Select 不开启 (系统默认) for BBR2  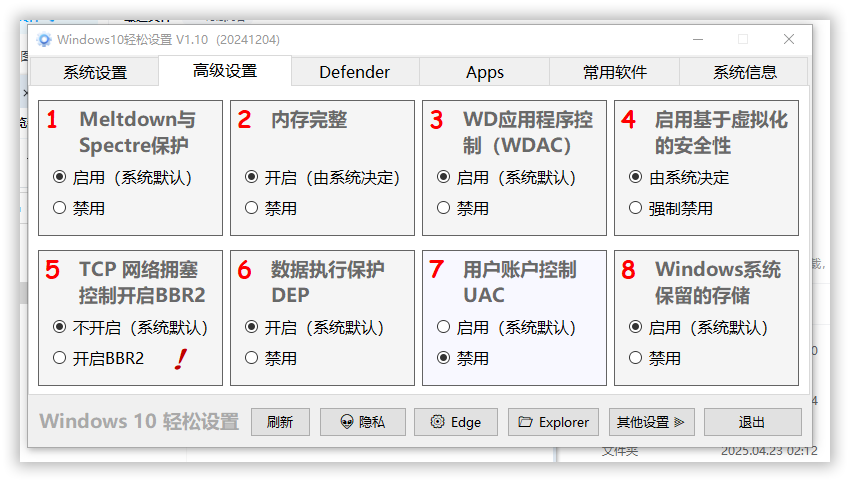pos(131,327)
